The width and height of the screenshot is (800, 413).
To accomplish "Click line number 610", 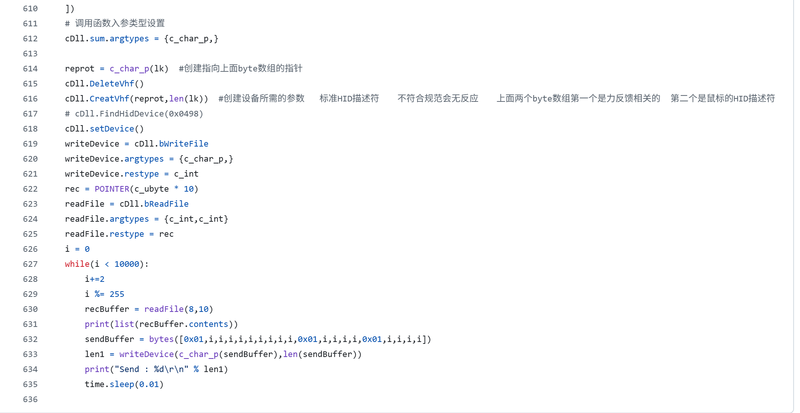I will pos(30,9).
